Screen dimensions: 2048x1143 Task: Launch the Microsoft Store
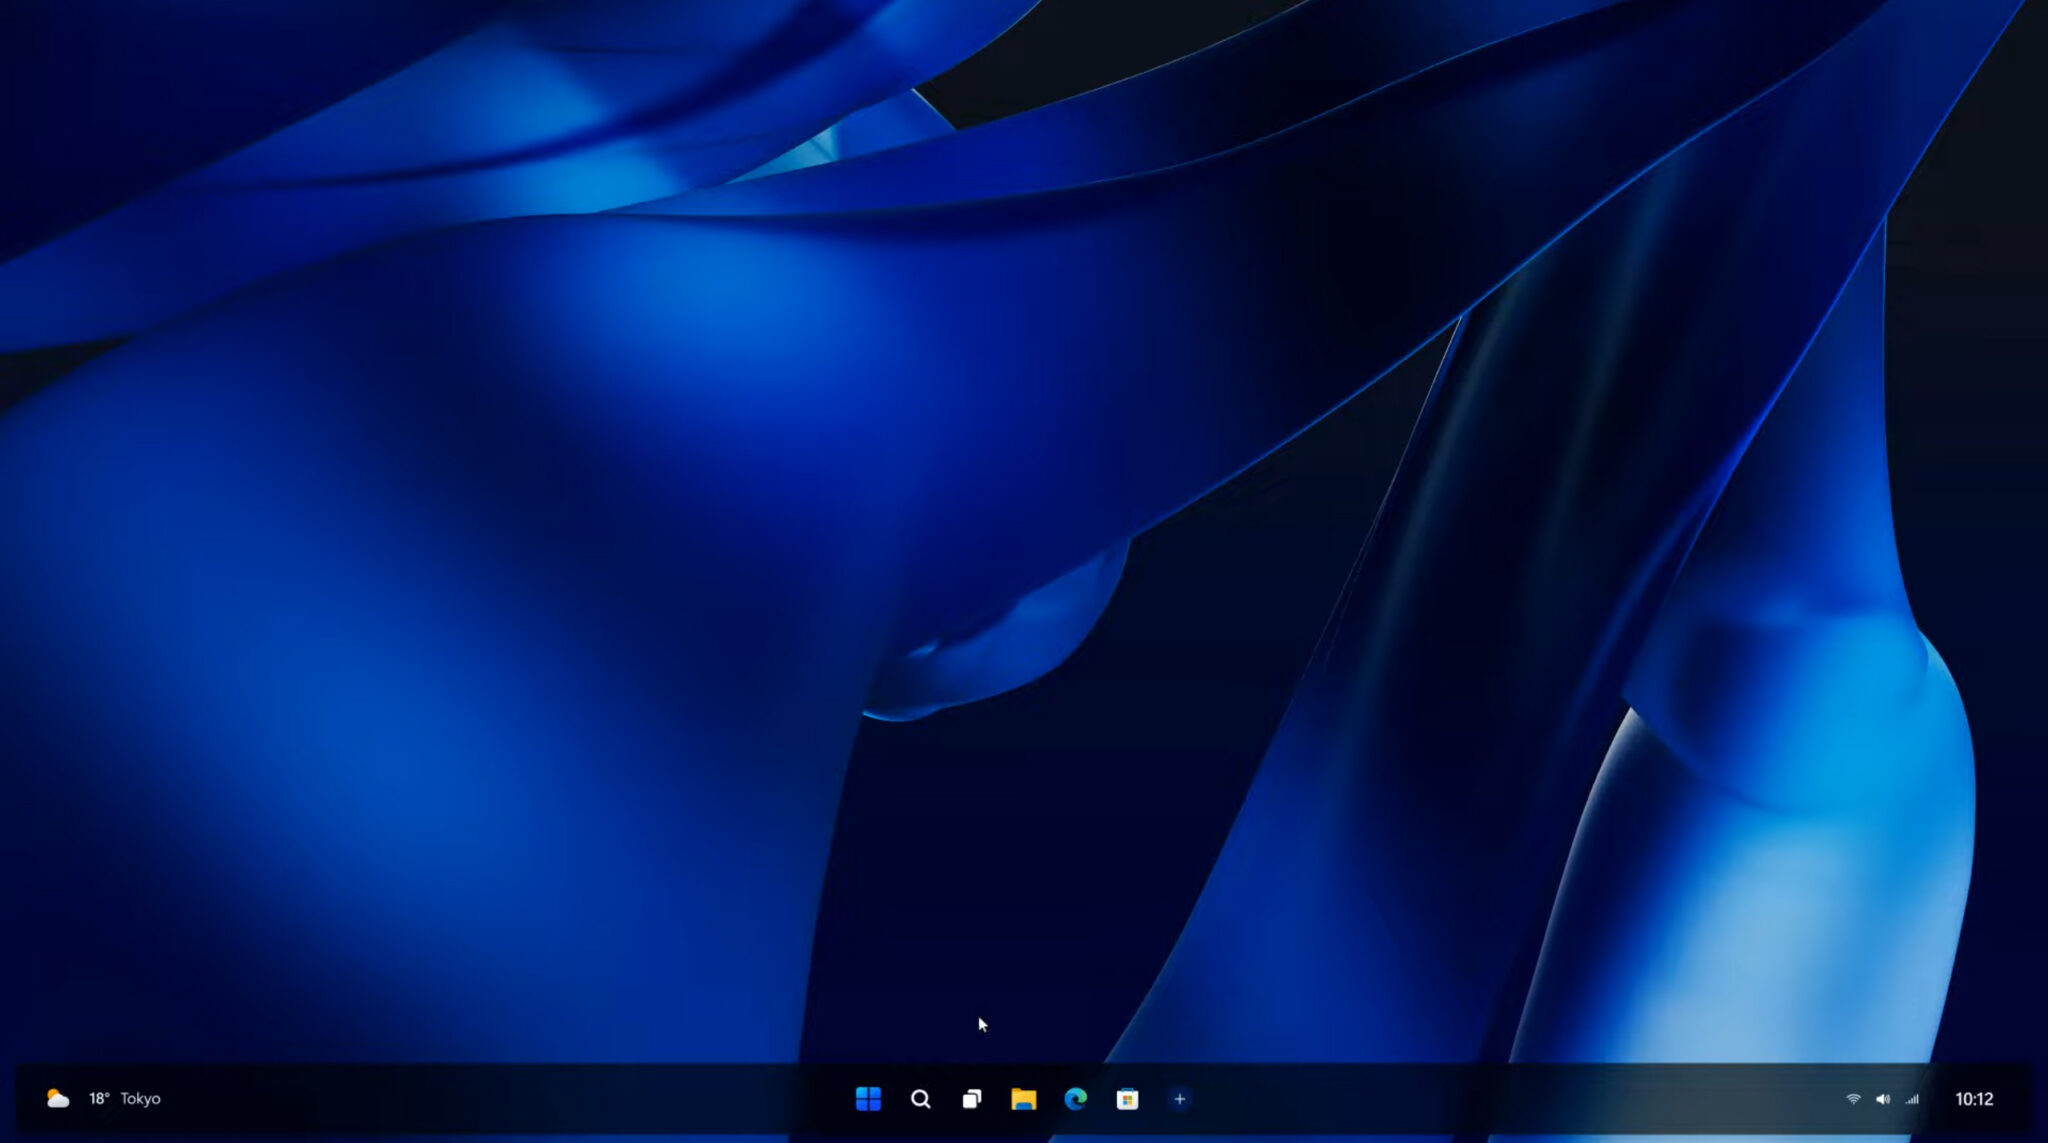[1129, 1098]
